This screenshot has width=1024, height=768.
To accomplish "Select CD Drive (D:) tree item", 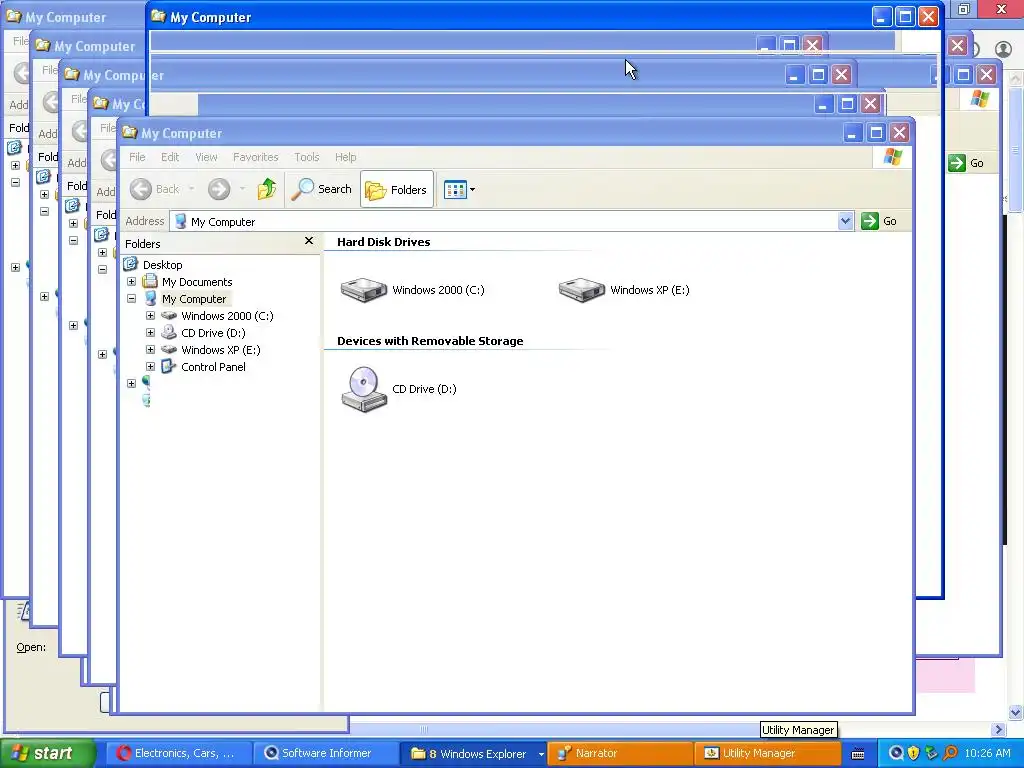I will coord(213,332).
